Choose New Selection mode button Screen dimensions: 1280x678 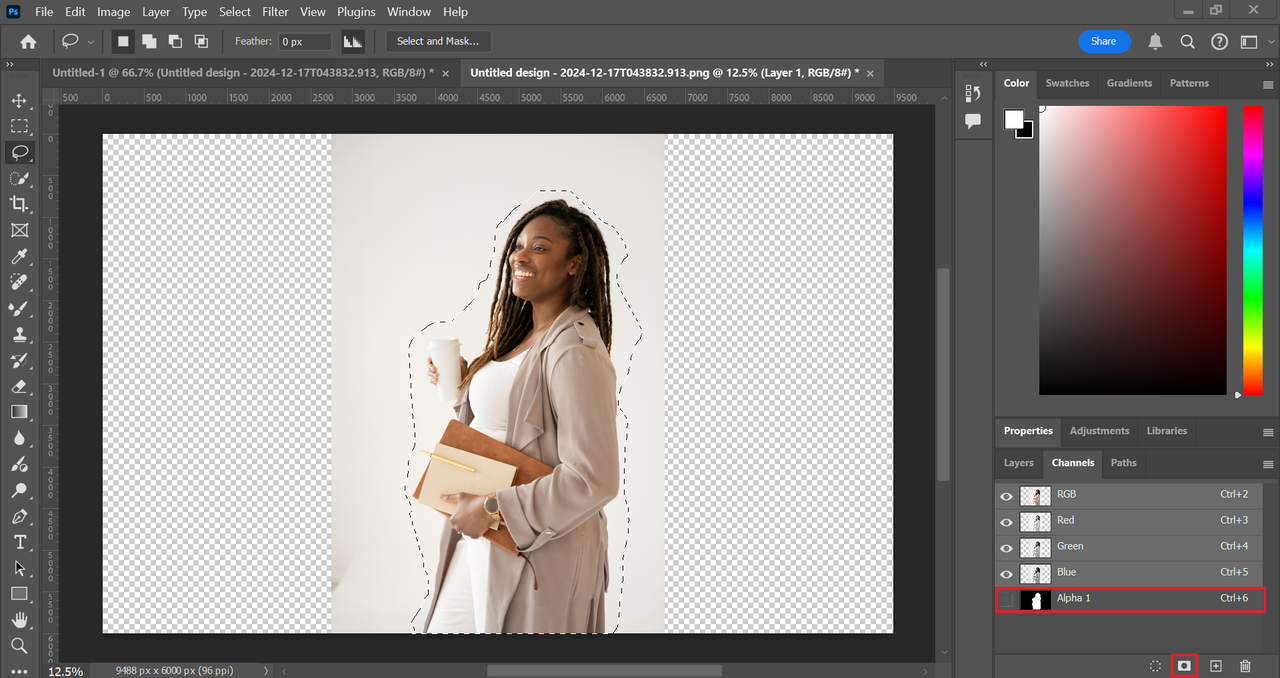[123, 41]
